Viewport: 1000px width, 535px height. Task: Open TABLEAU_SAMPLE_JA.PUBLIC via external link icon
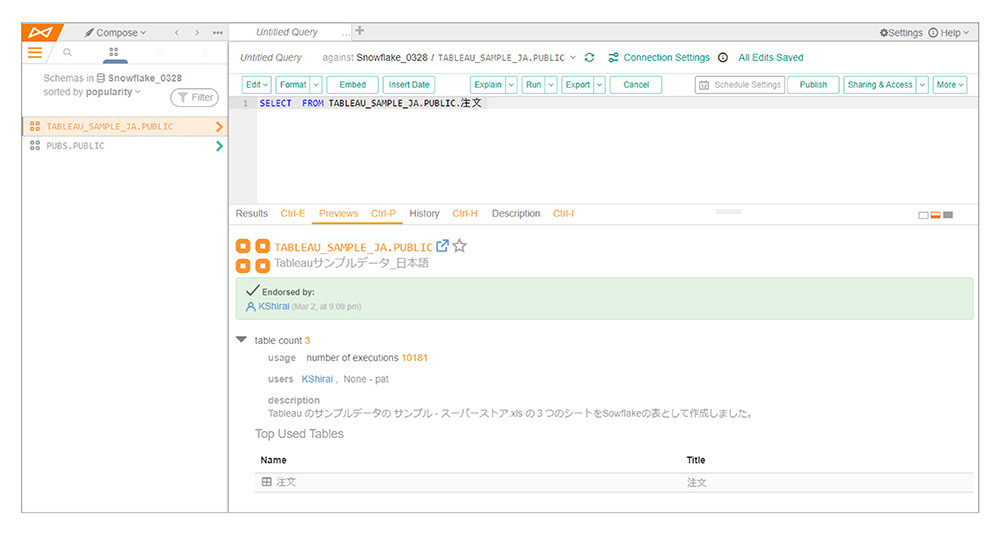coord(442,246)
